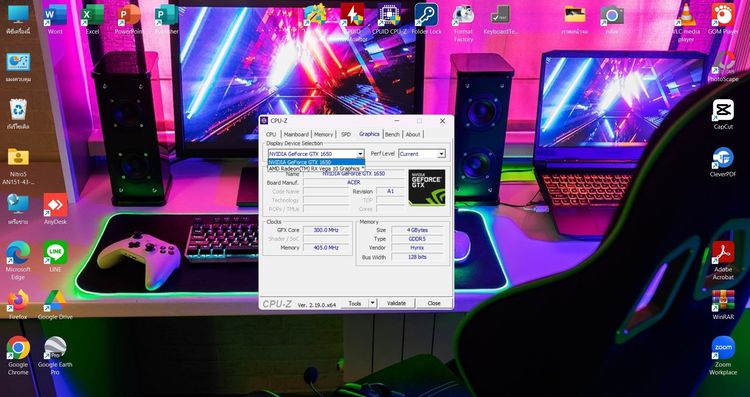
Task: Click the memory Size 4 GBytes value
Action: [417, 230]
